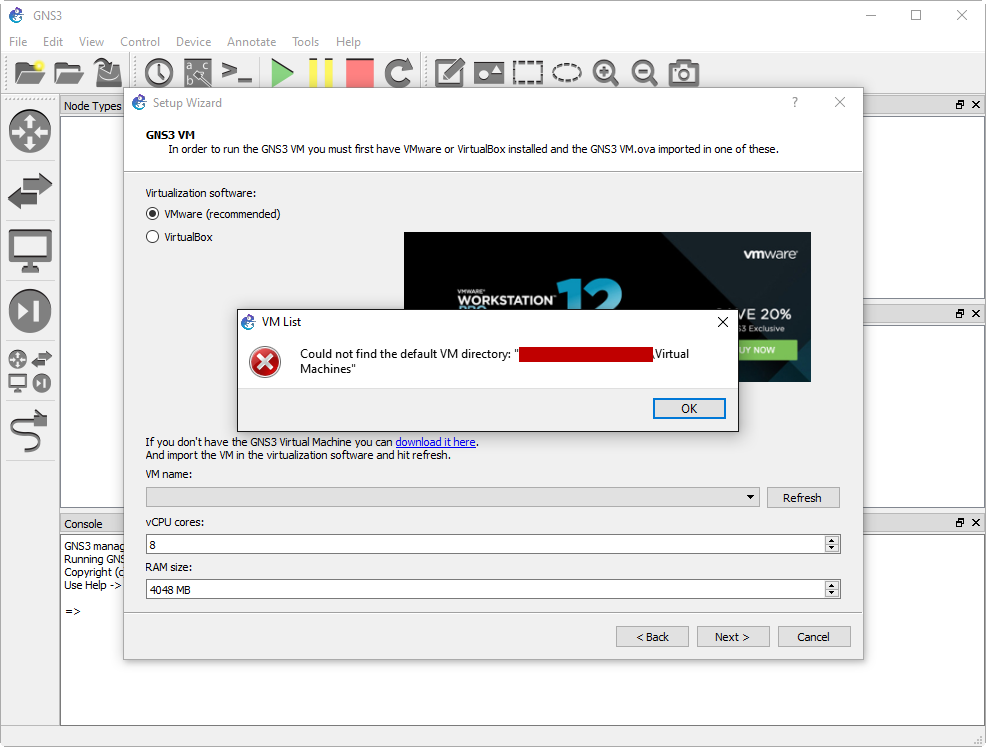Suspend all devices with yellow pause icon
The width and height of the screenshot is (986, 747).
pos(321,72)
